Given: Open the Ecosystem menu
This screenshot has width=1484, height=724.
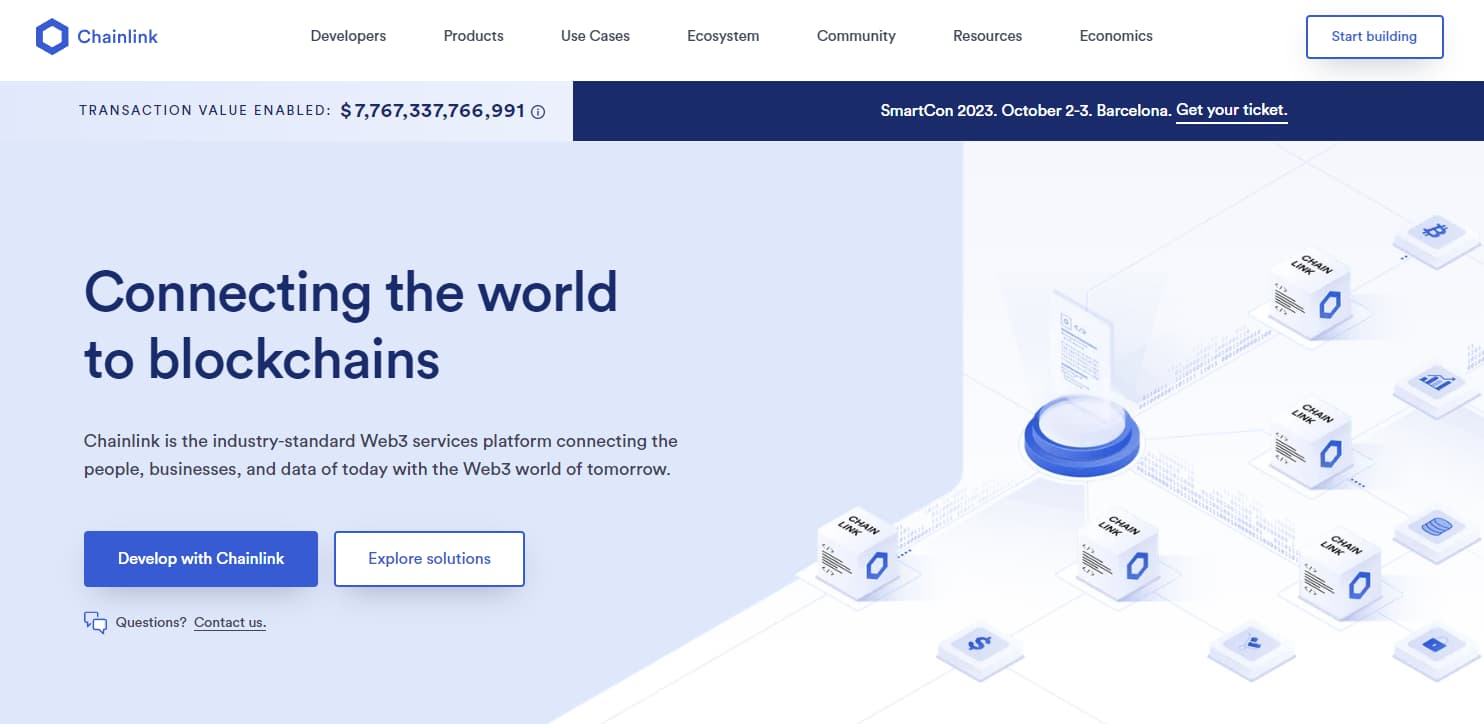Looking at the screenshot, I should pyautogui.click(x=723, y=36).
